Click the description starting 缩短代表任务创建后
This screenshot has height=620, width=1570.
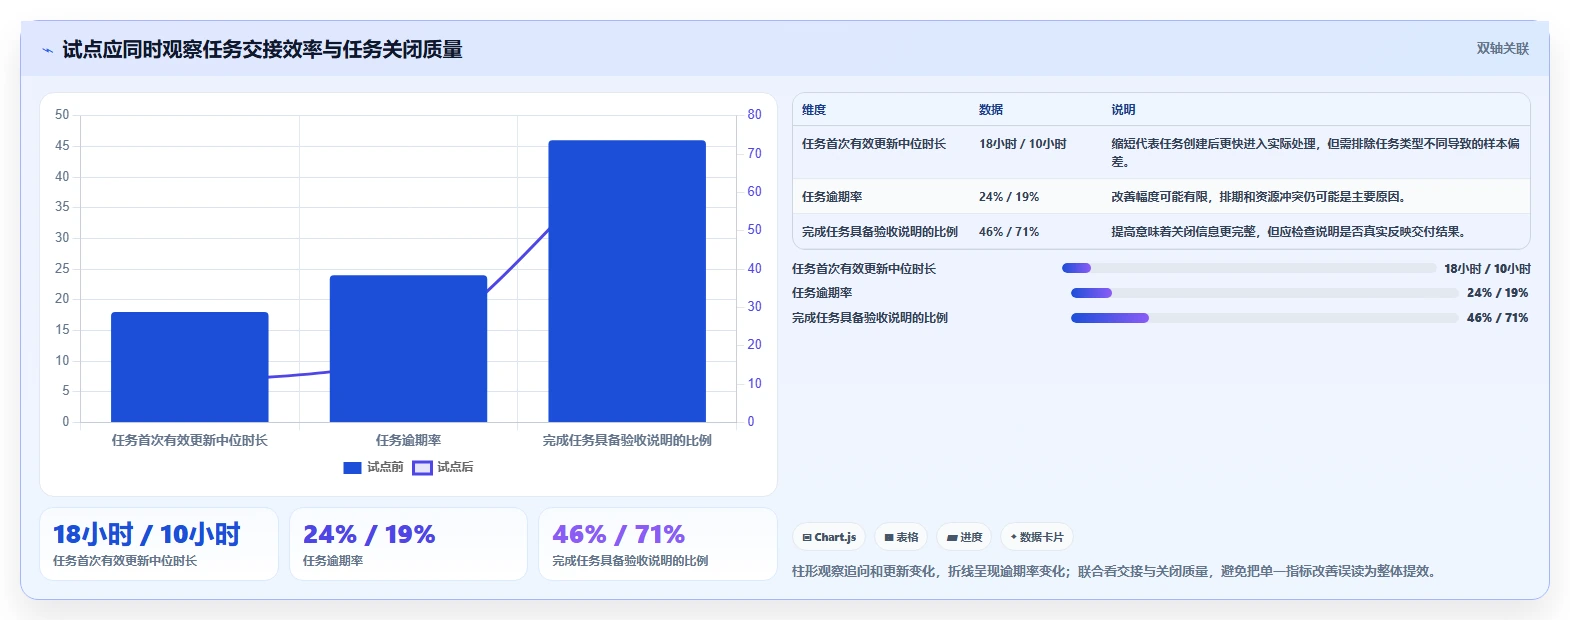pyautogui.click(x=1315, y=153)
